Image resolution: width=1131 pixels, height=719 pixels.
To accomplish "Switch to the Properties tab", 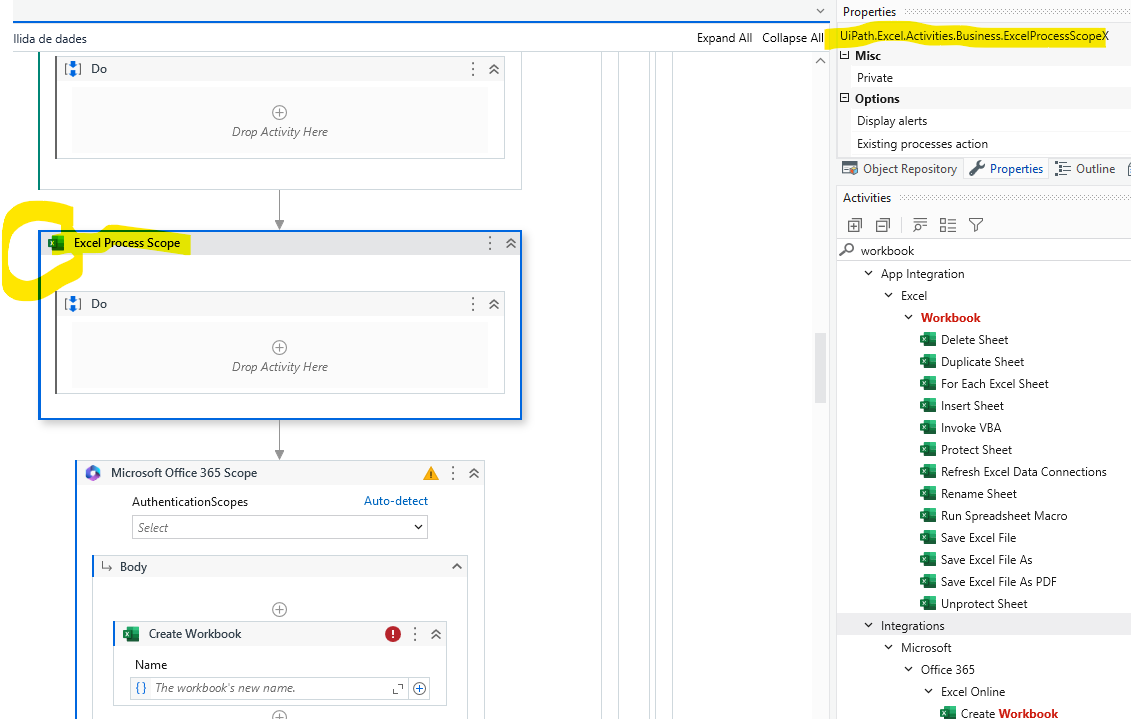I will click(1006, 169).
